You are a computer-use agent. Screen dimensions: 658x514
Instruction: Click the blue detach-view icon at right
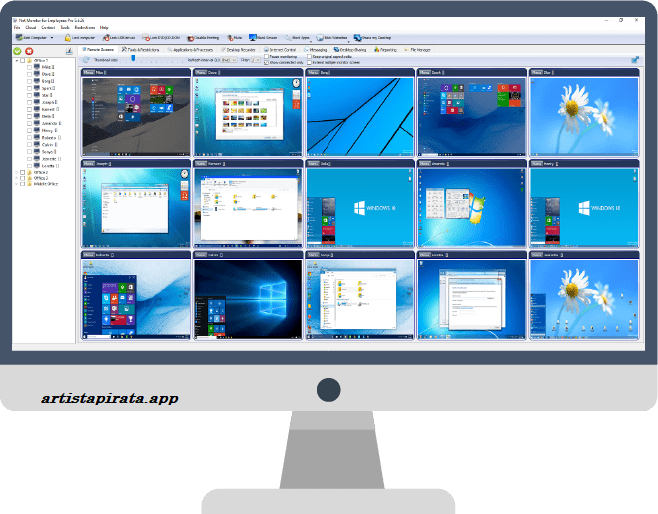635,60
